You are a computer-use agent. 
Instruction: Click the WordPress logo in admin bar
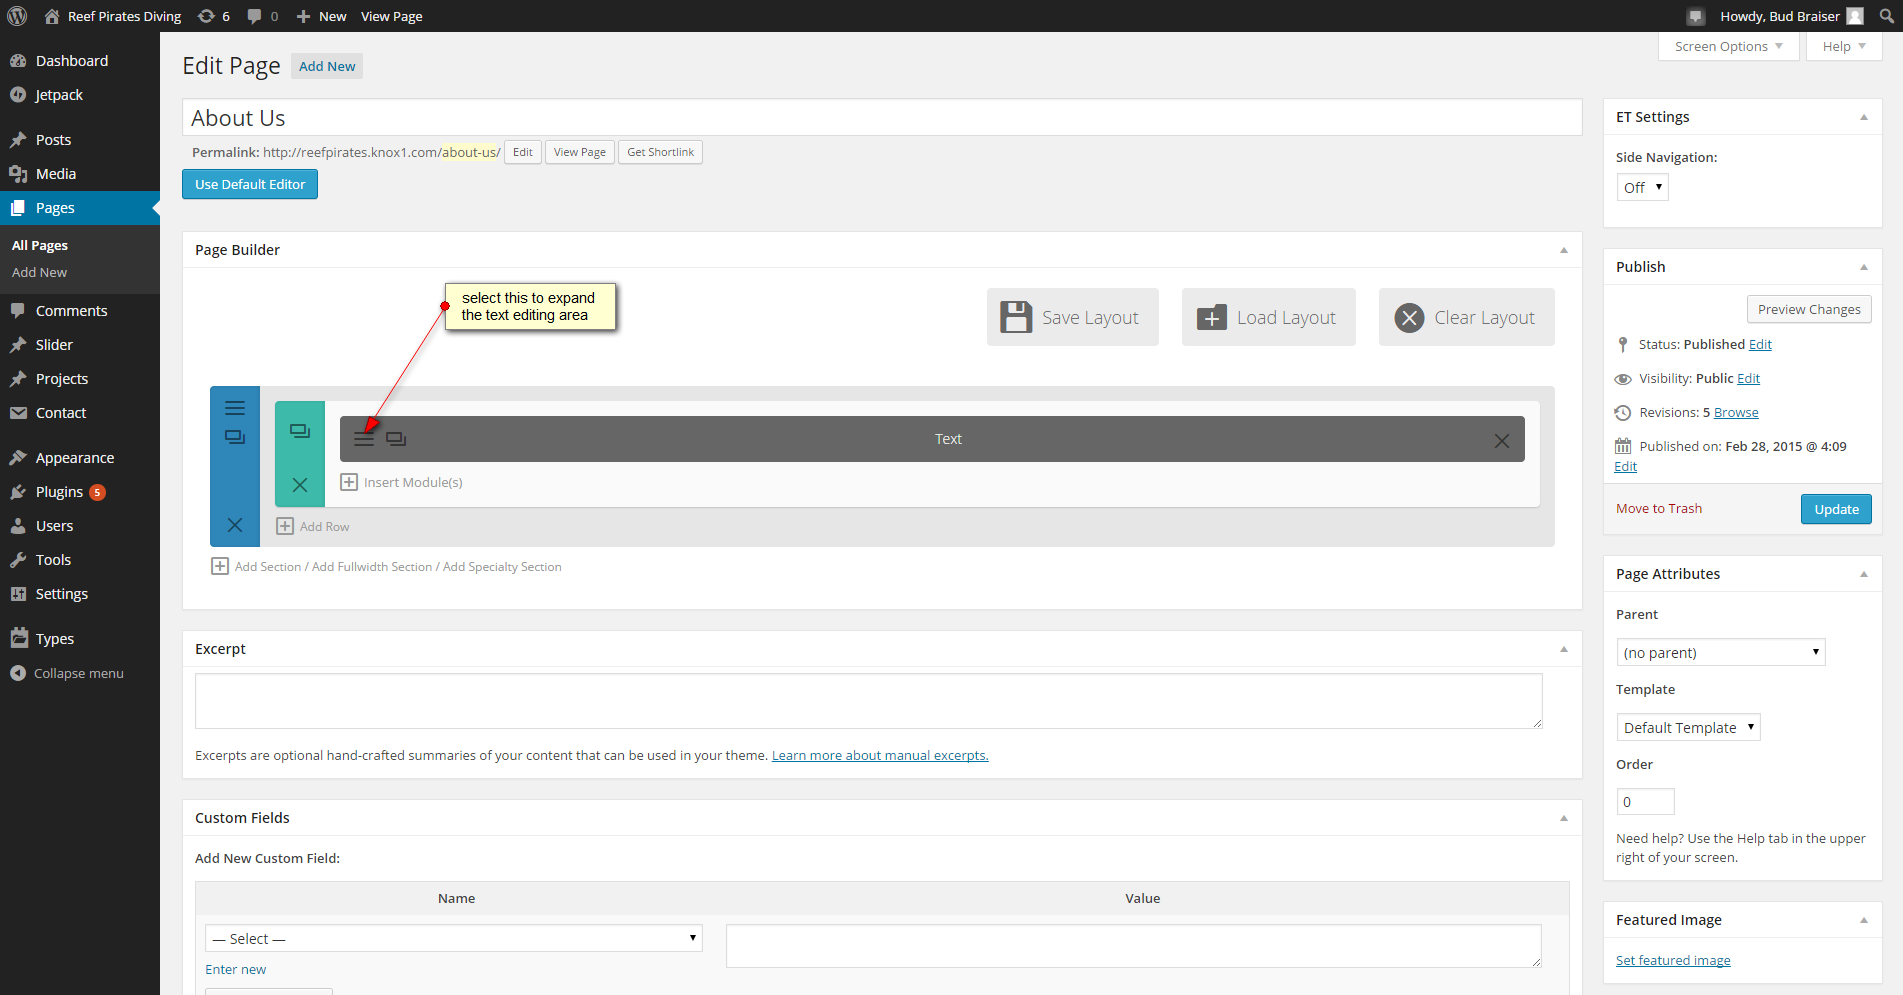pos(17,16)
